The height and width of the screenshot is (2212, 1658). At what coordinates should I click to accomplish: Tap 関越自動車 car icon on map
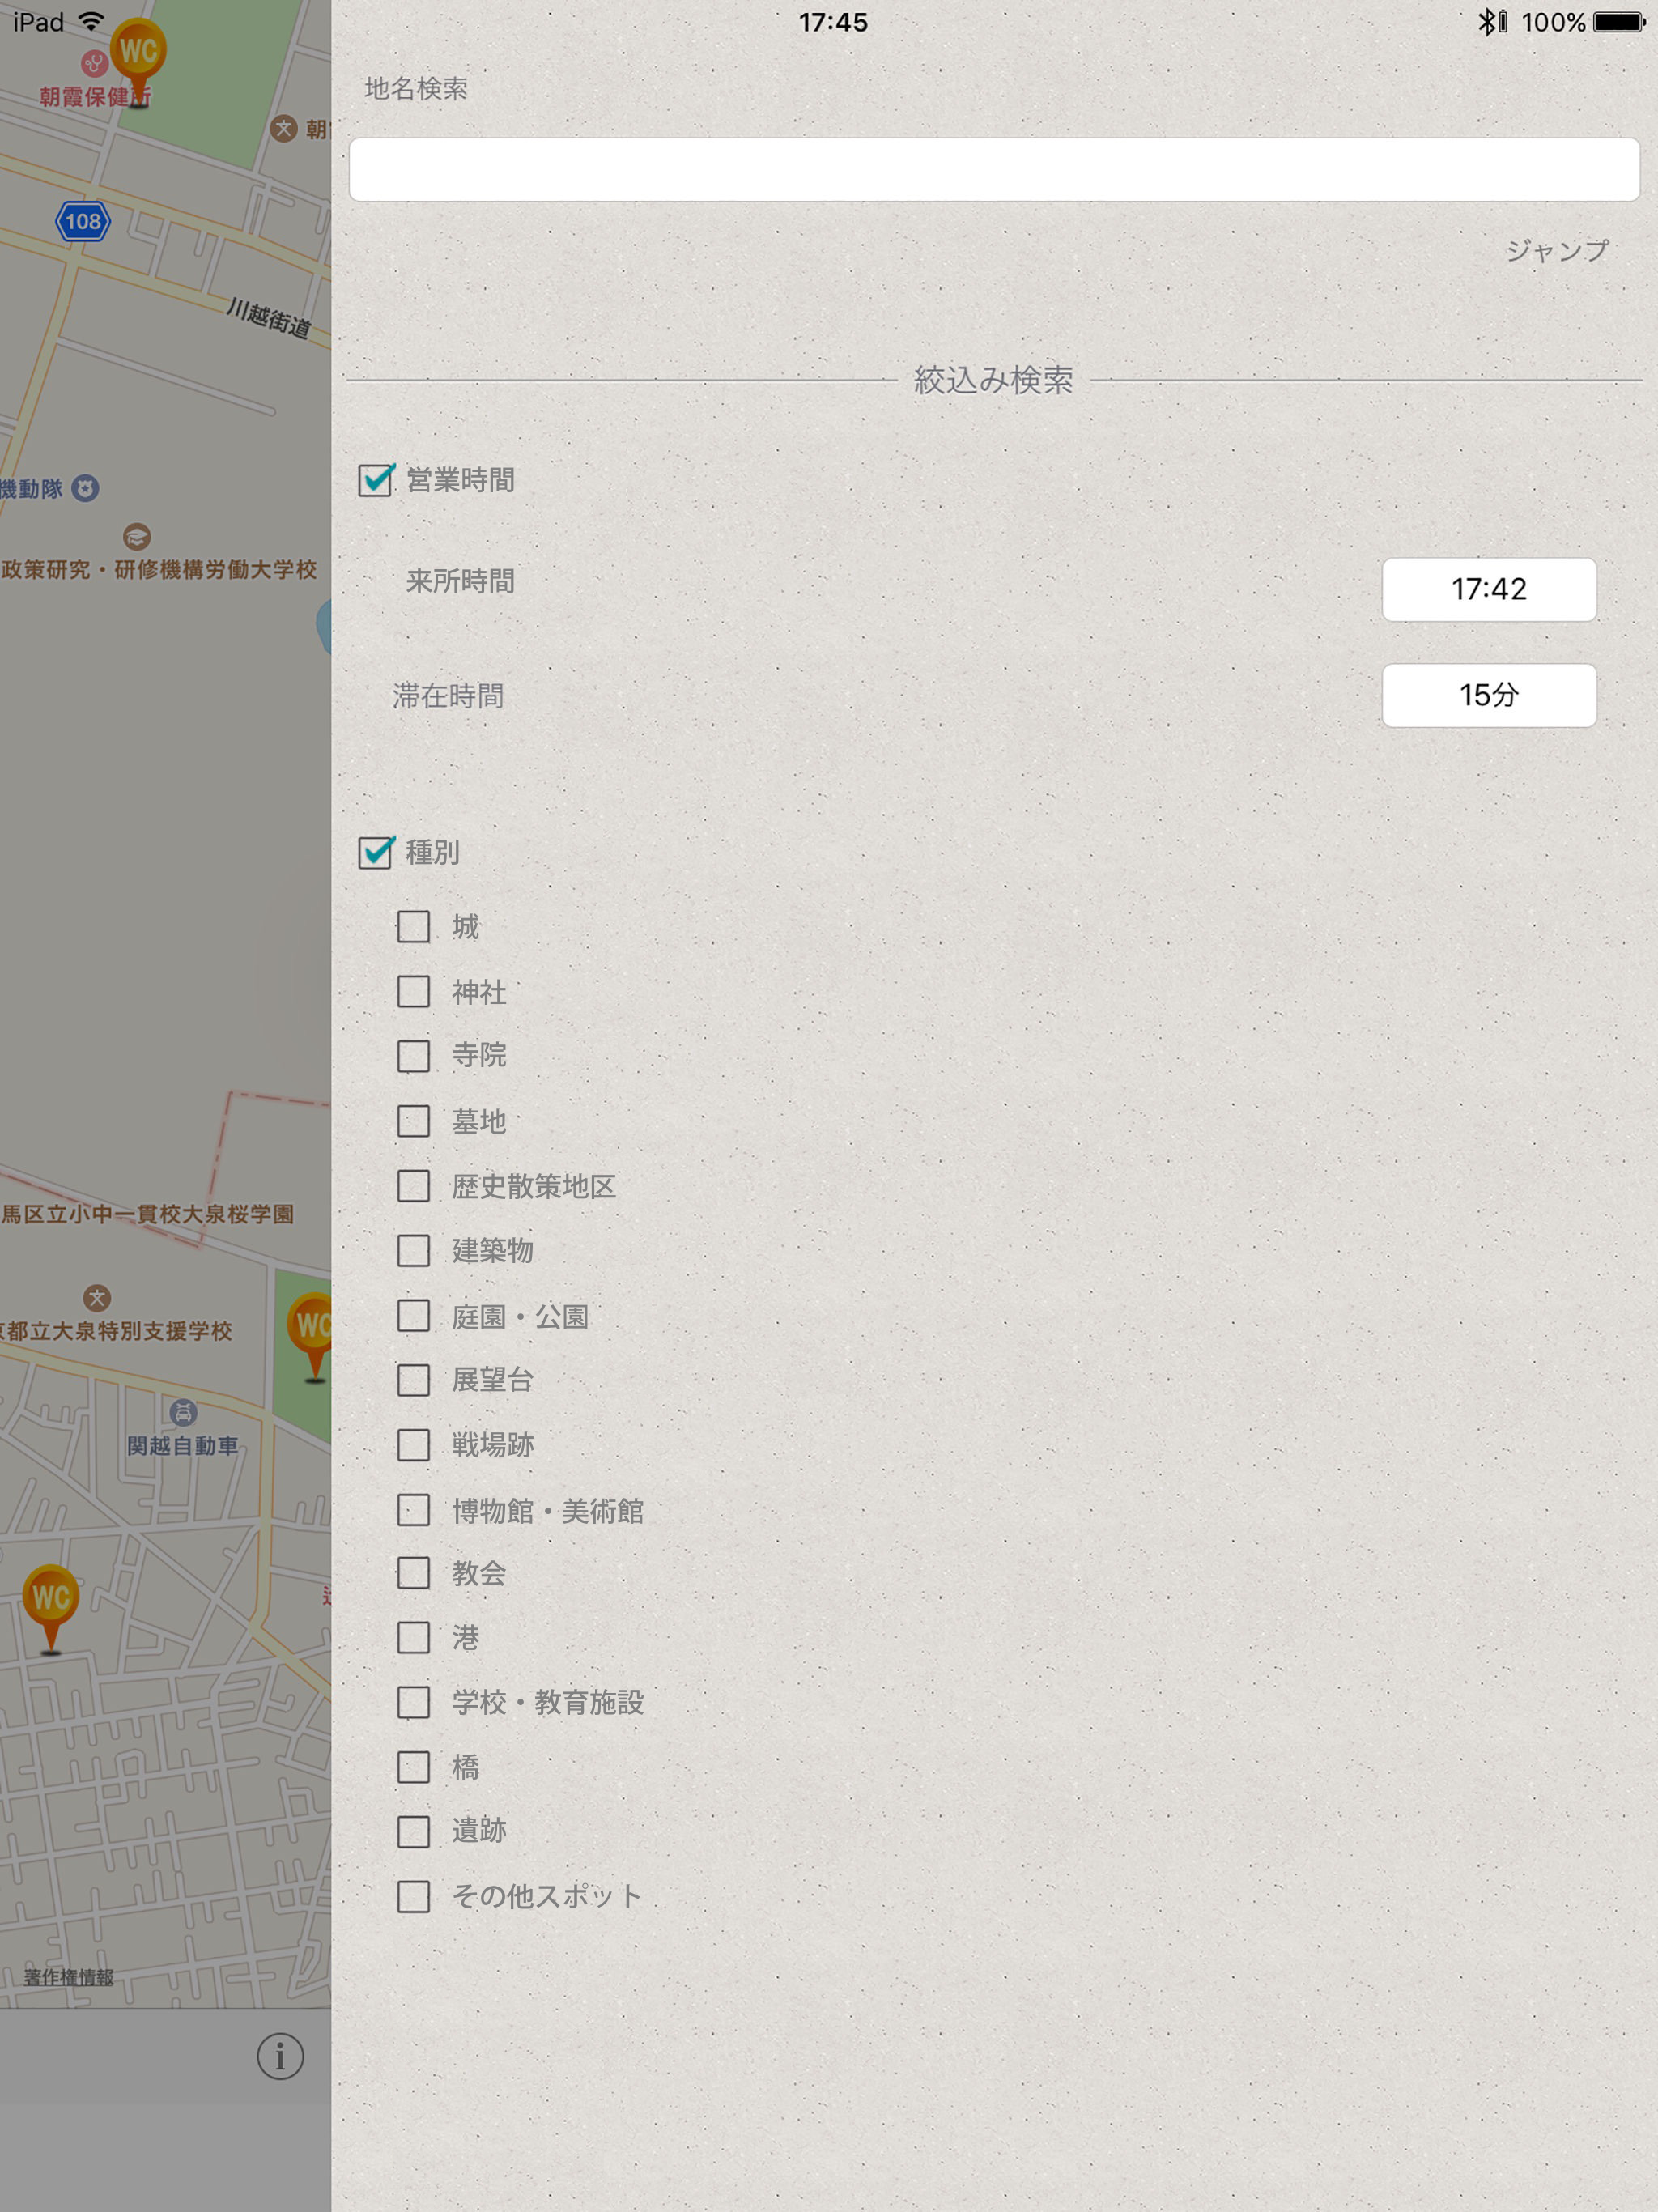coord(183,1412)
